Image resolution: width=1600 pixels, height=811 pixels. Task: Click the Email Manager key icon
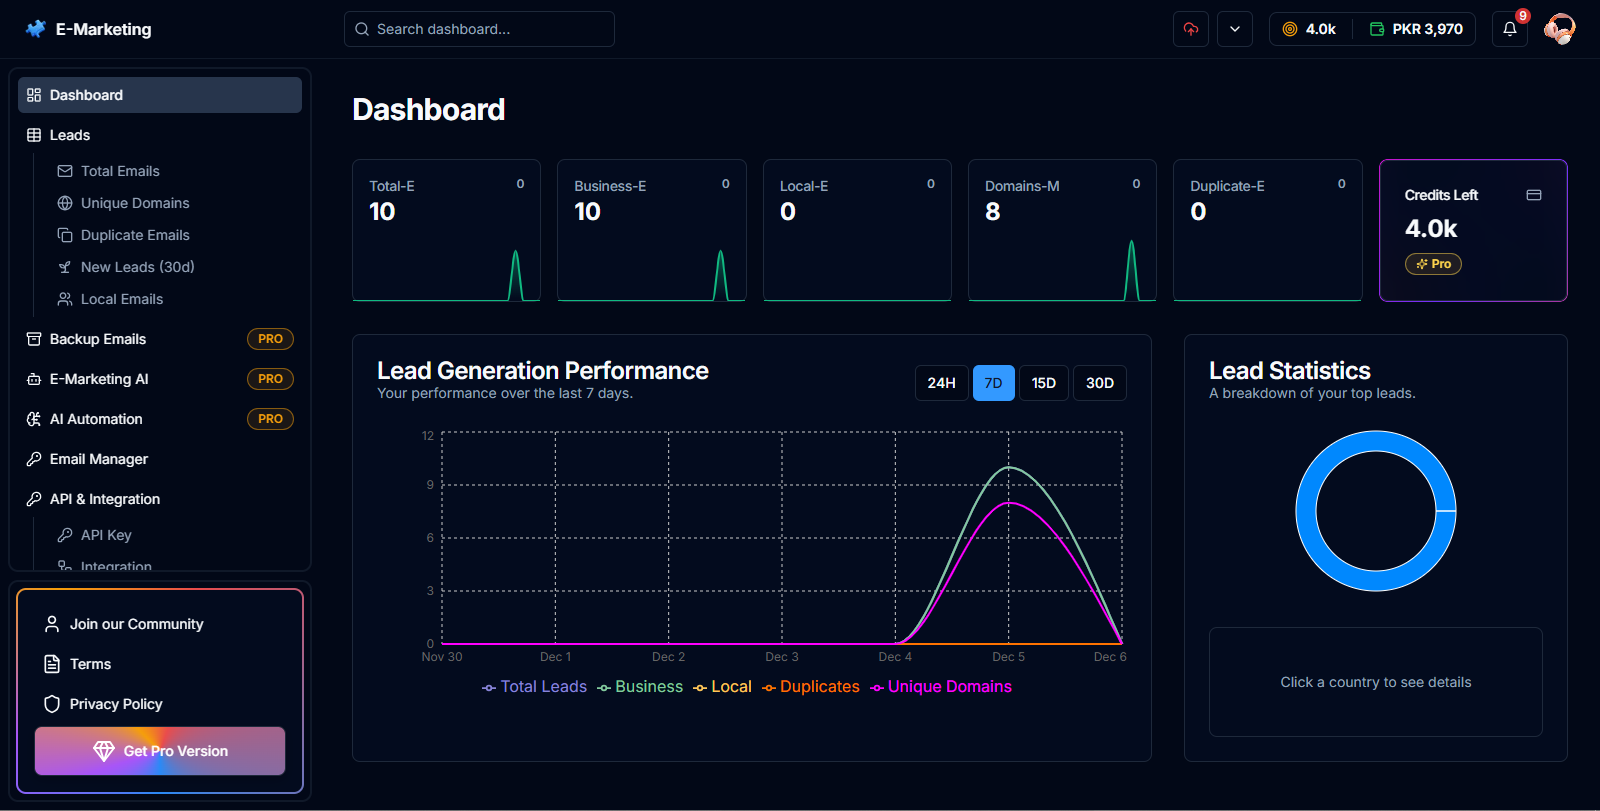point(34,459)
